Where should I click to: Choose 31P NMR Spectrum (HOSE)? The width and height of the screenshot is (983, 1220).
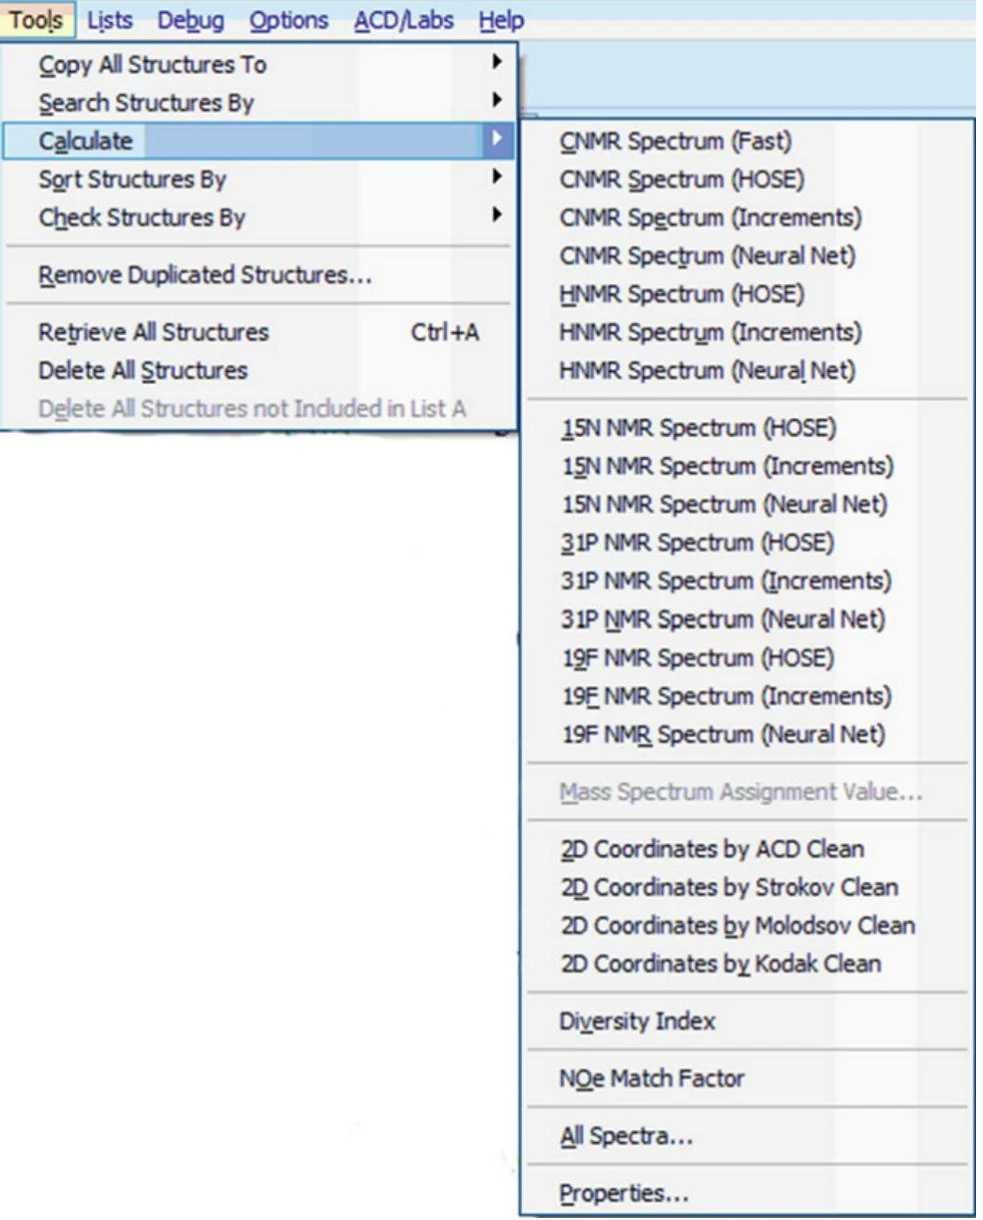pos(746,543)
